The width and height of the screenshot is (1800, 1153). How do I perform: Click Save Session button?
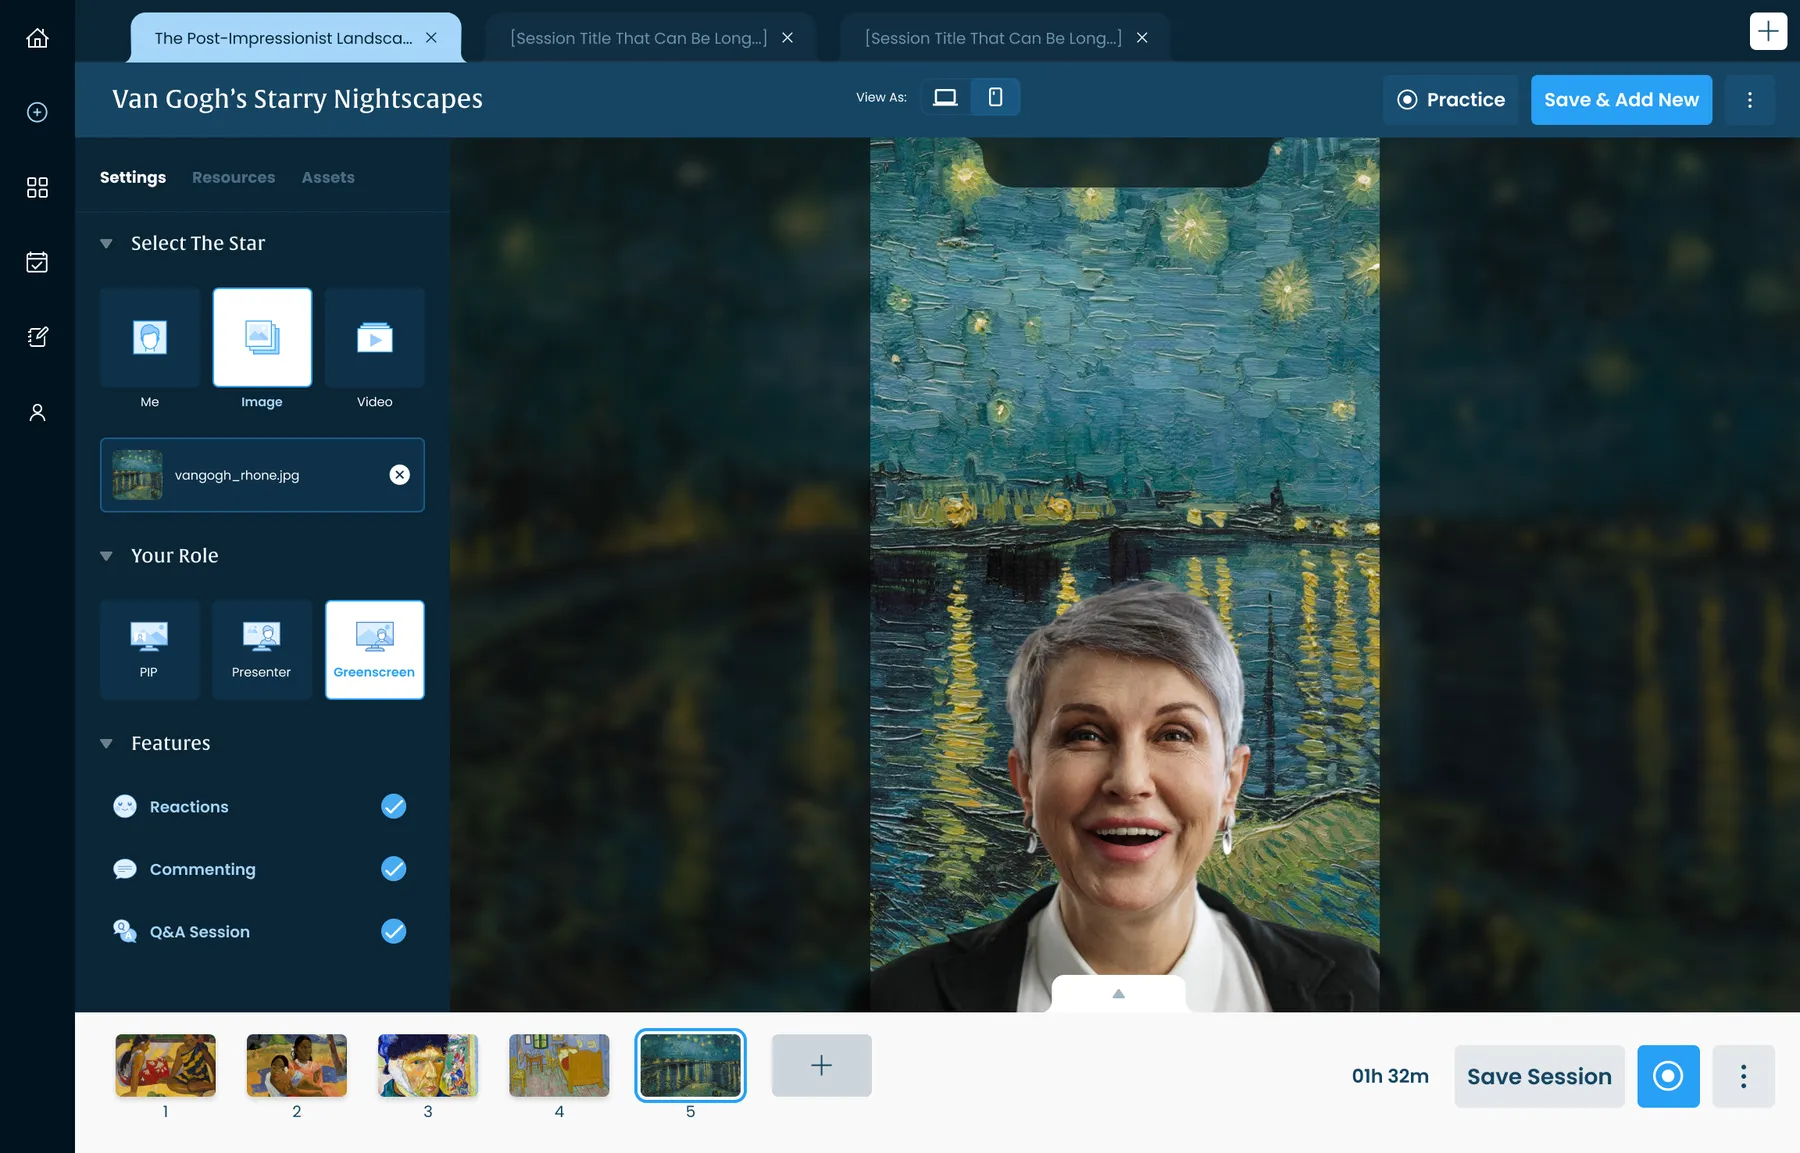pos(1539,1076)
